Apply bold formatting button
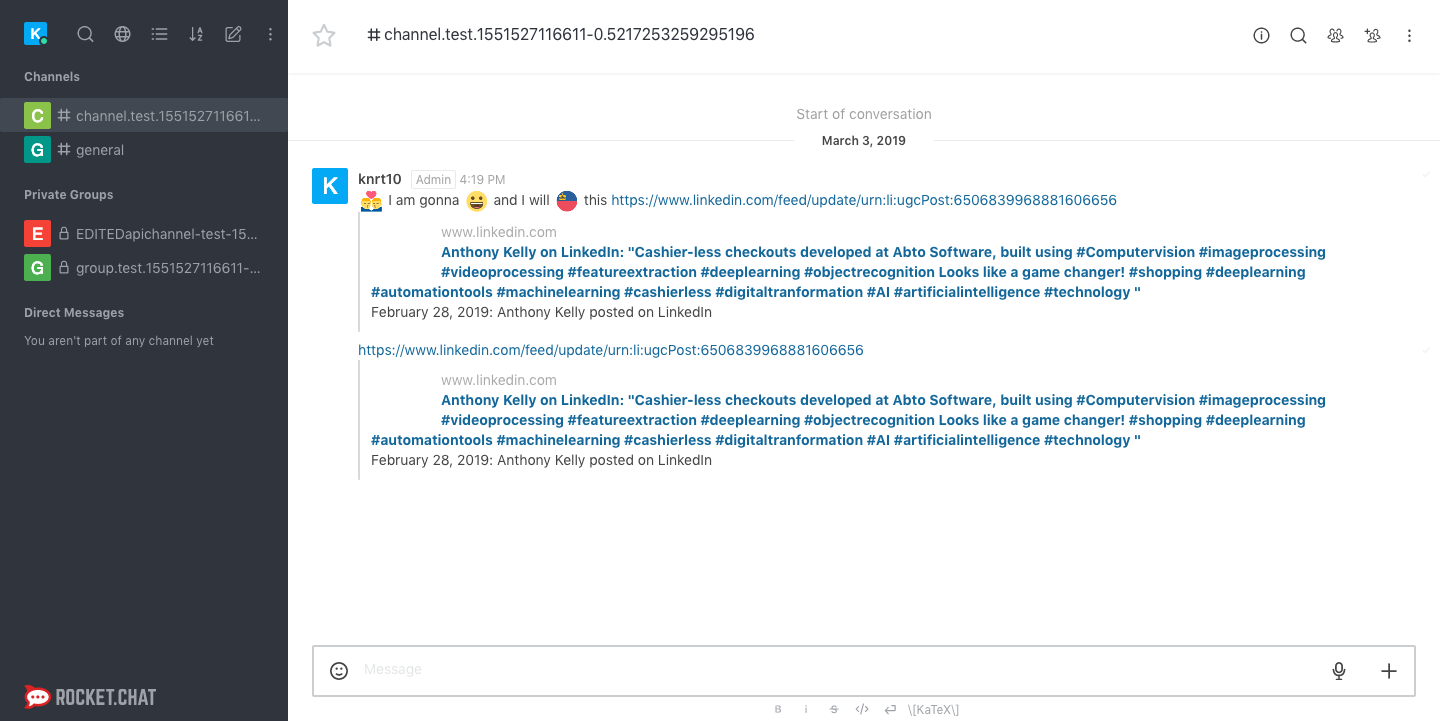 778,709
